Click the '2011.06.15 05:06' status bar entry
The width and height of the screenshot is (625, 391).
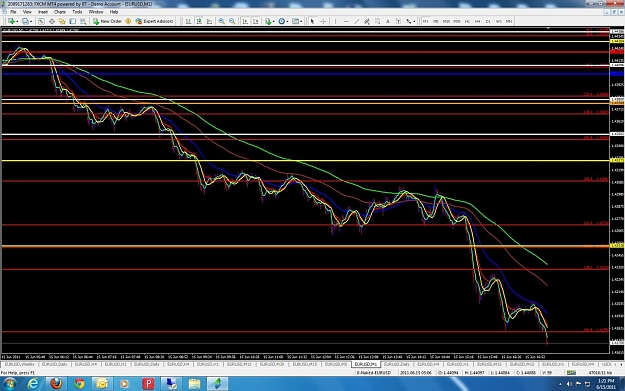tap(415, 373)
